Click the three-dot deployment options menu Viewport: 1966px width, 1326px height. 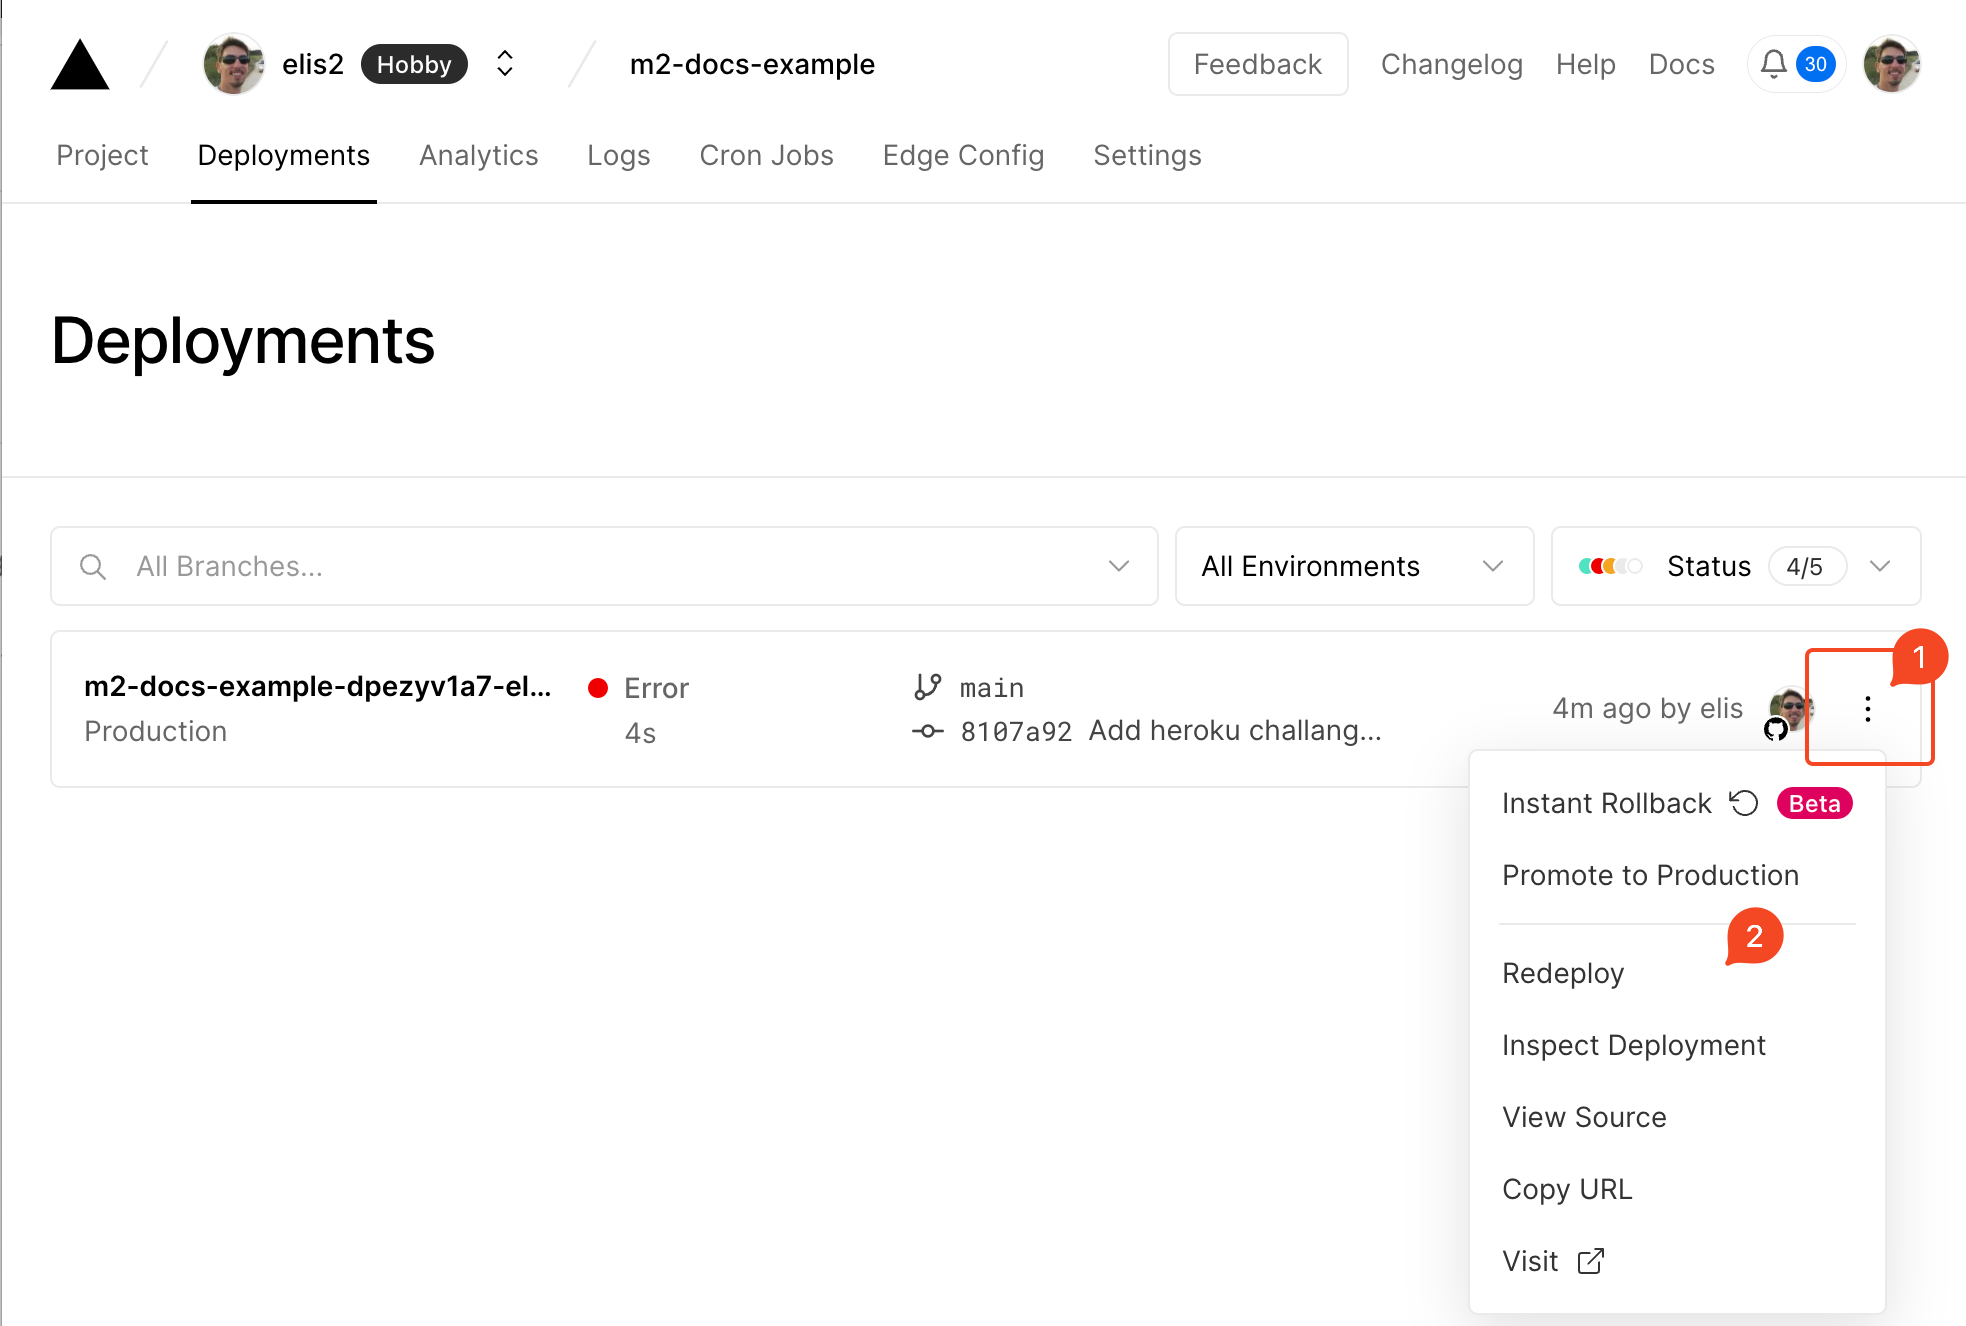pos(1867,709)
